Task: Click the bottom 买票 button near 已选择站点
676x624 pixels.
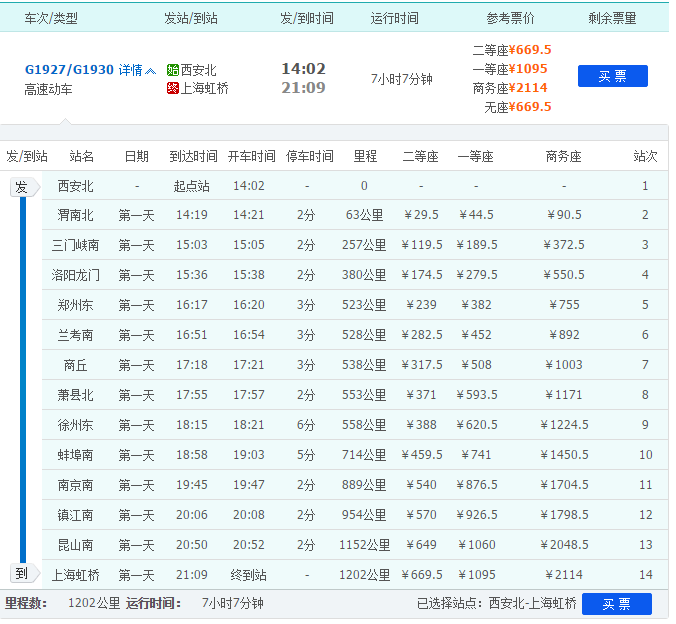Action: pos(617,604)
